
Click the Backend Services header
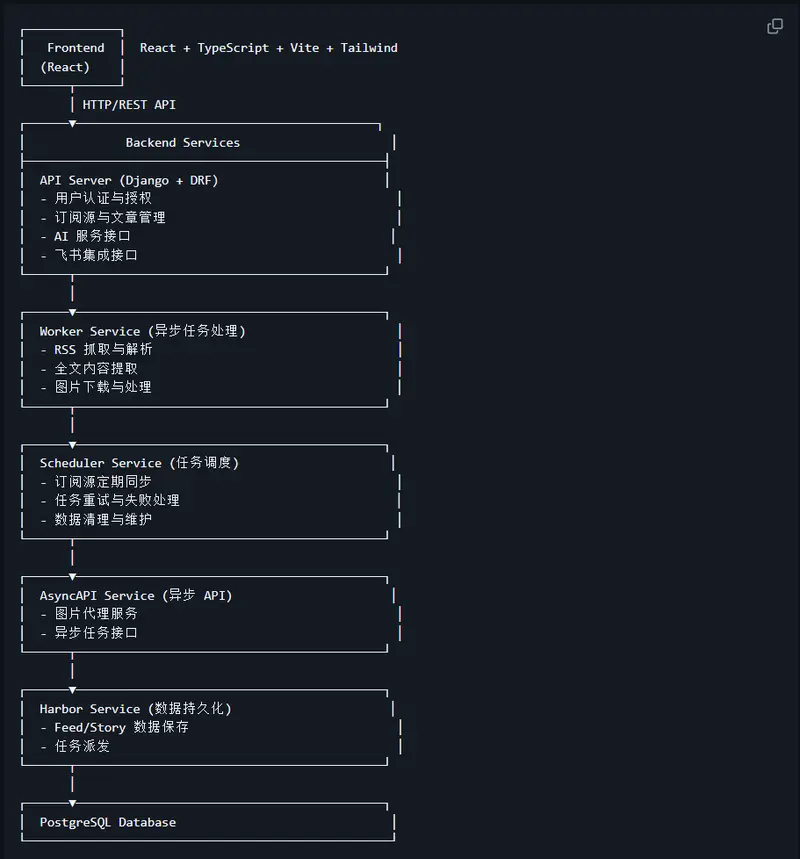tap(182, 143)
